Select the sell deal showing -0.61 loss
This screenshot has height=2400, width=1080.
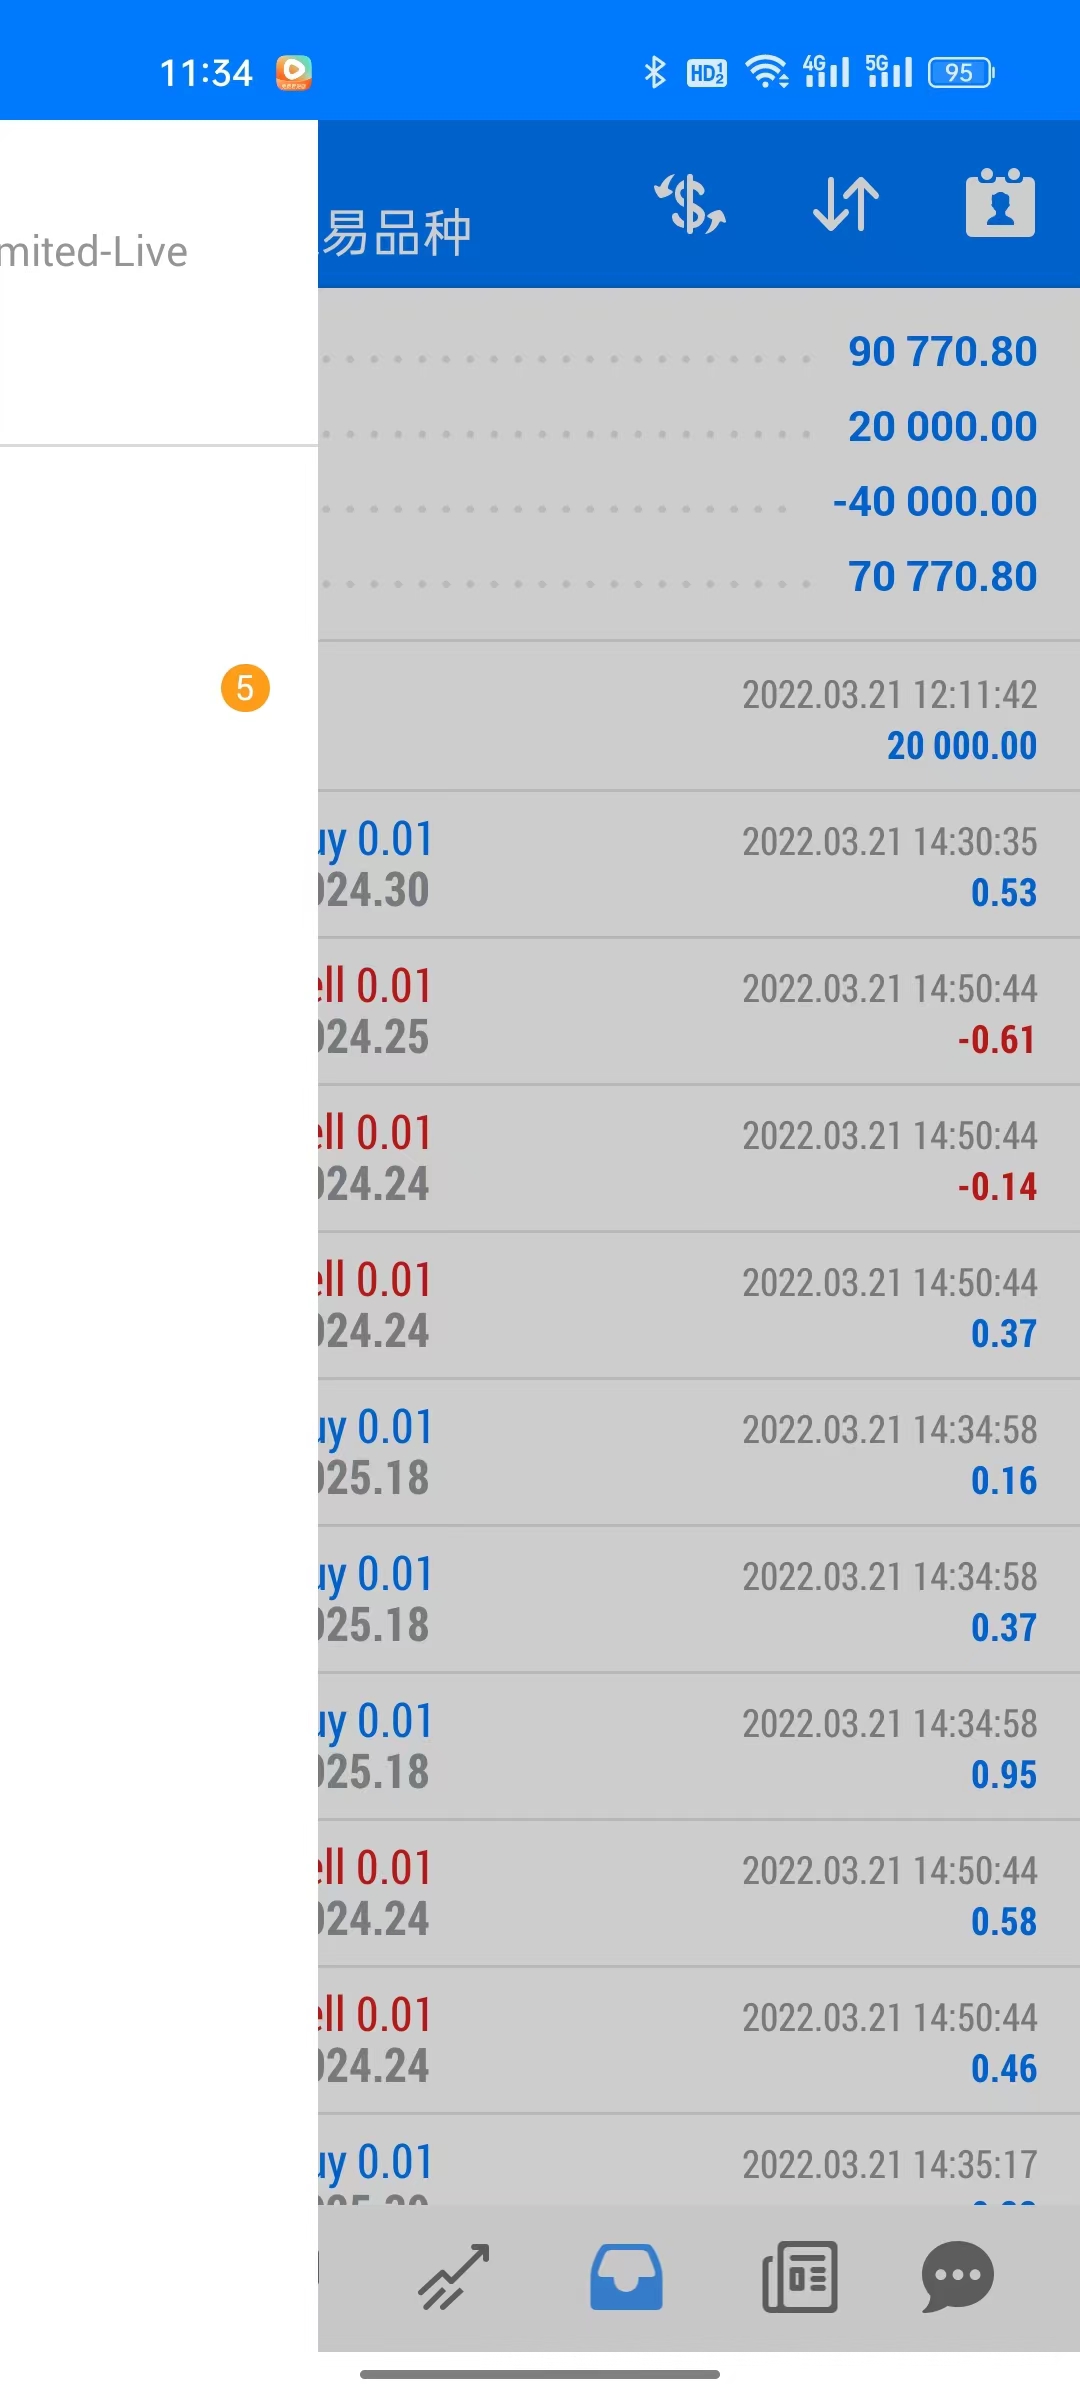(698, 1012)
